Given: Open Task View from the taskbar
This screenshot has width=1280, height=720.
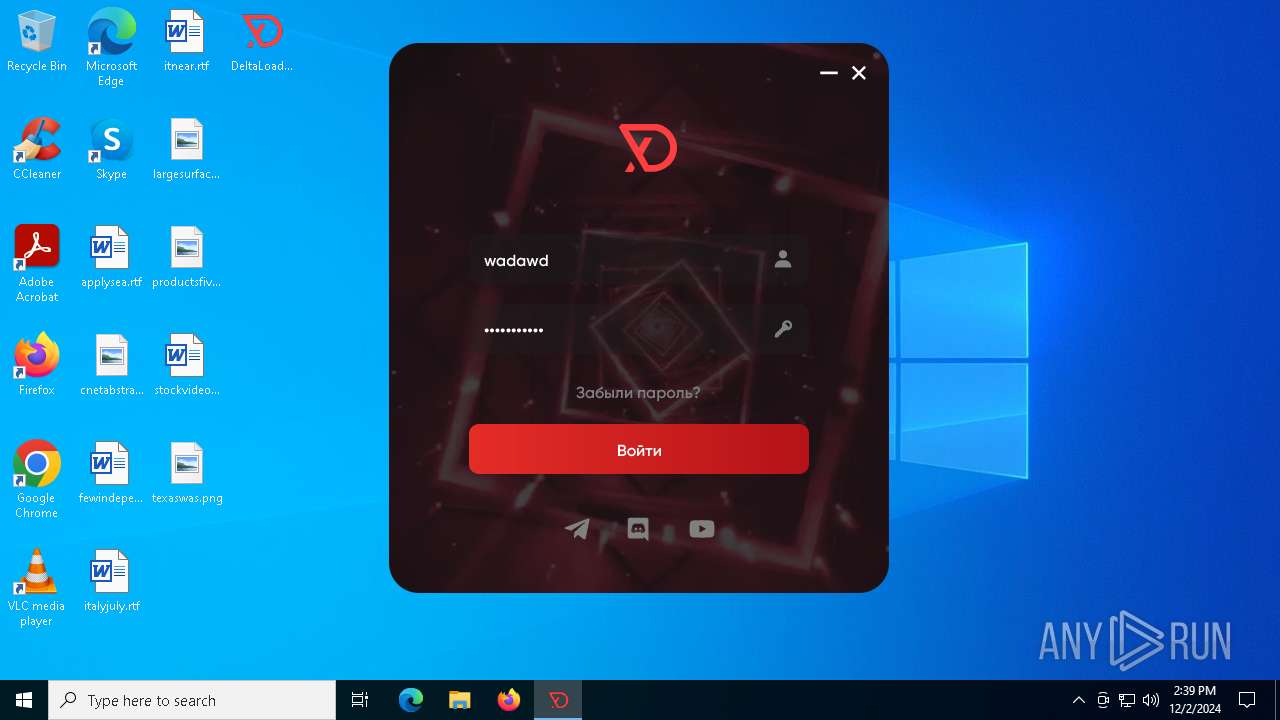Looking at the screenshot, I should [x=360, y=700].
